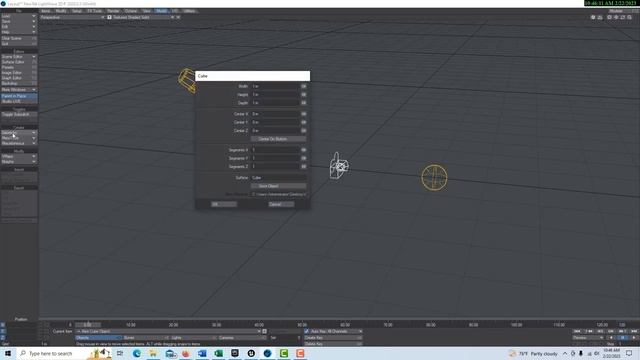Screen dimensions: 640x360
Task: Click the play reverse button
Action: (611, 338)
